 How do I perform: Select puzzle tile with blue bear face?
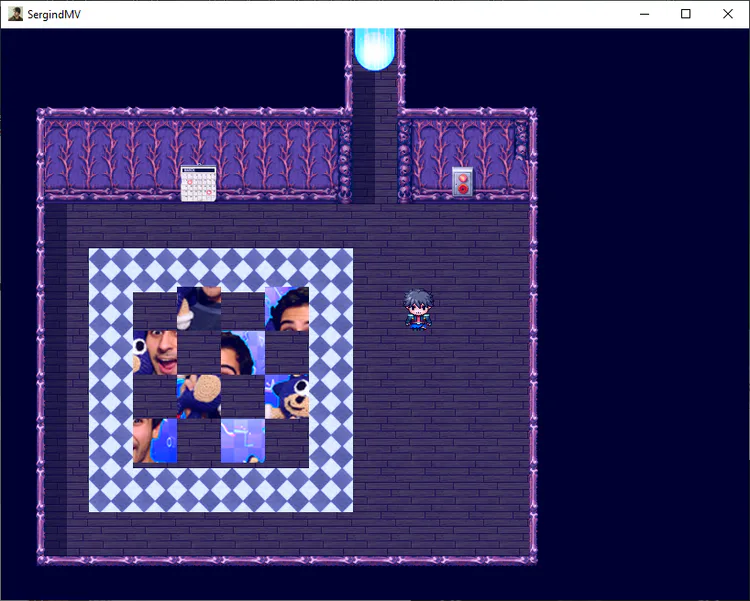pyautogui.click(x=287, y=397)
